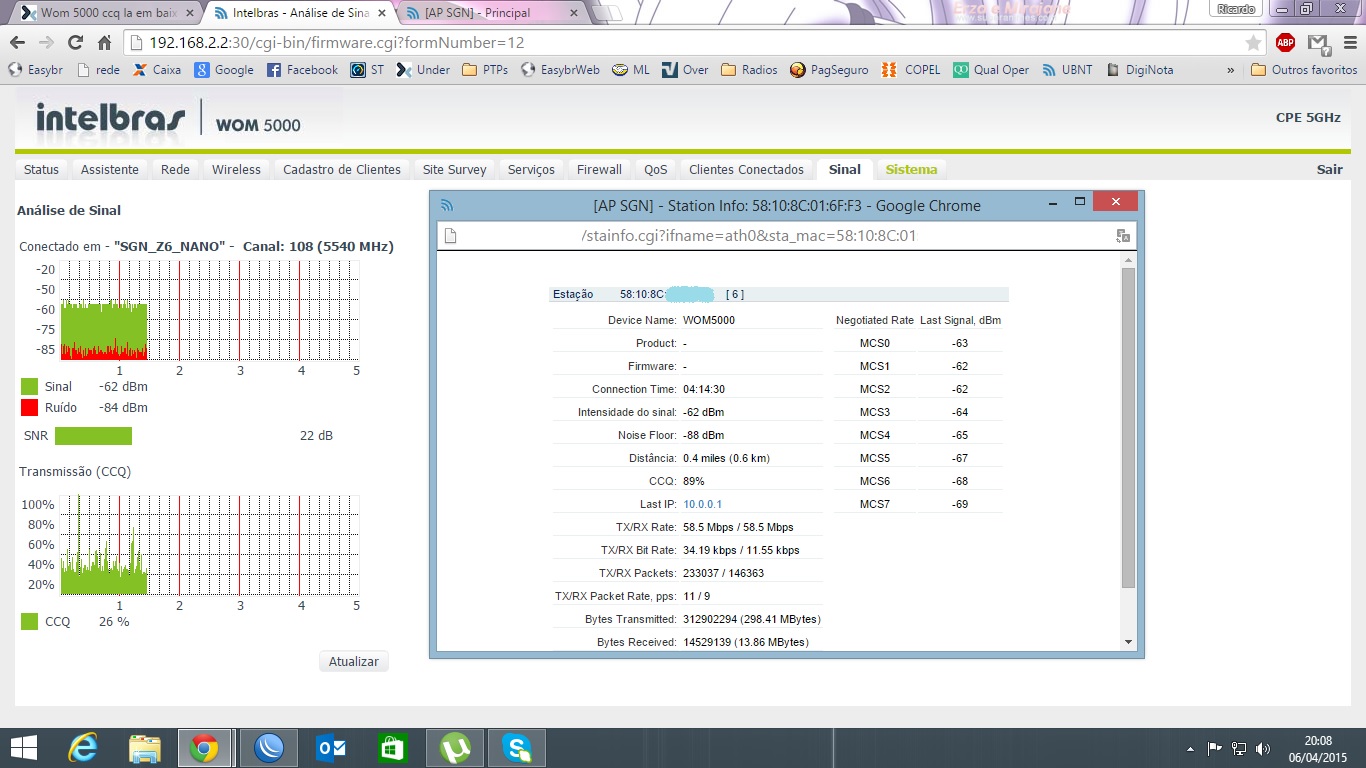Click the CCQ value '89%' in Station Info

[x=694, y=481]
